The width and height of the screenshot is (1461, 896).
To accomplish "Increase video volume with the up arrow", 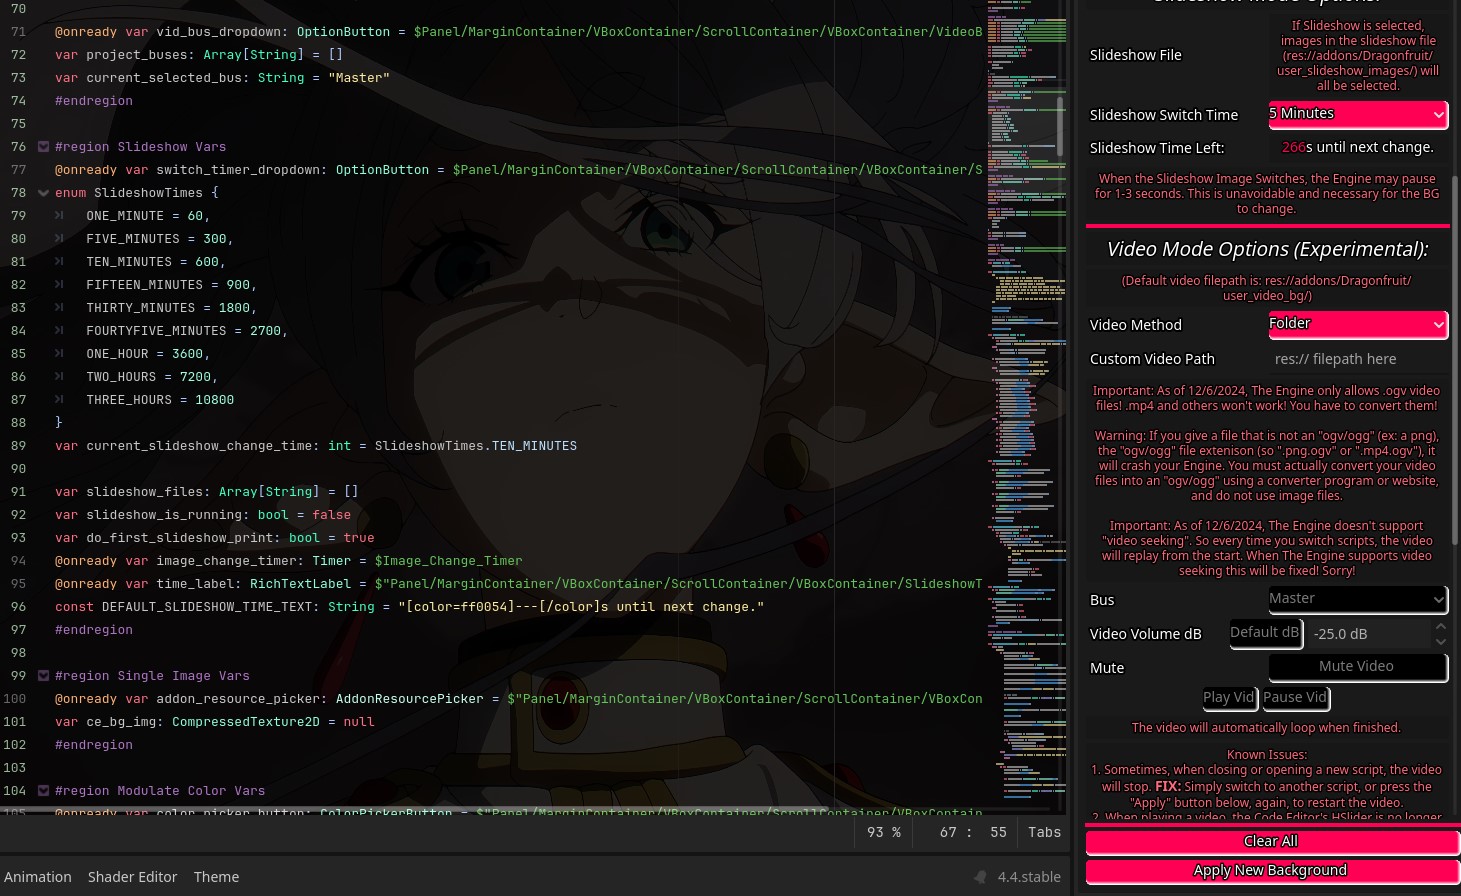I will pyautogui.click(x=1440, y=627).
